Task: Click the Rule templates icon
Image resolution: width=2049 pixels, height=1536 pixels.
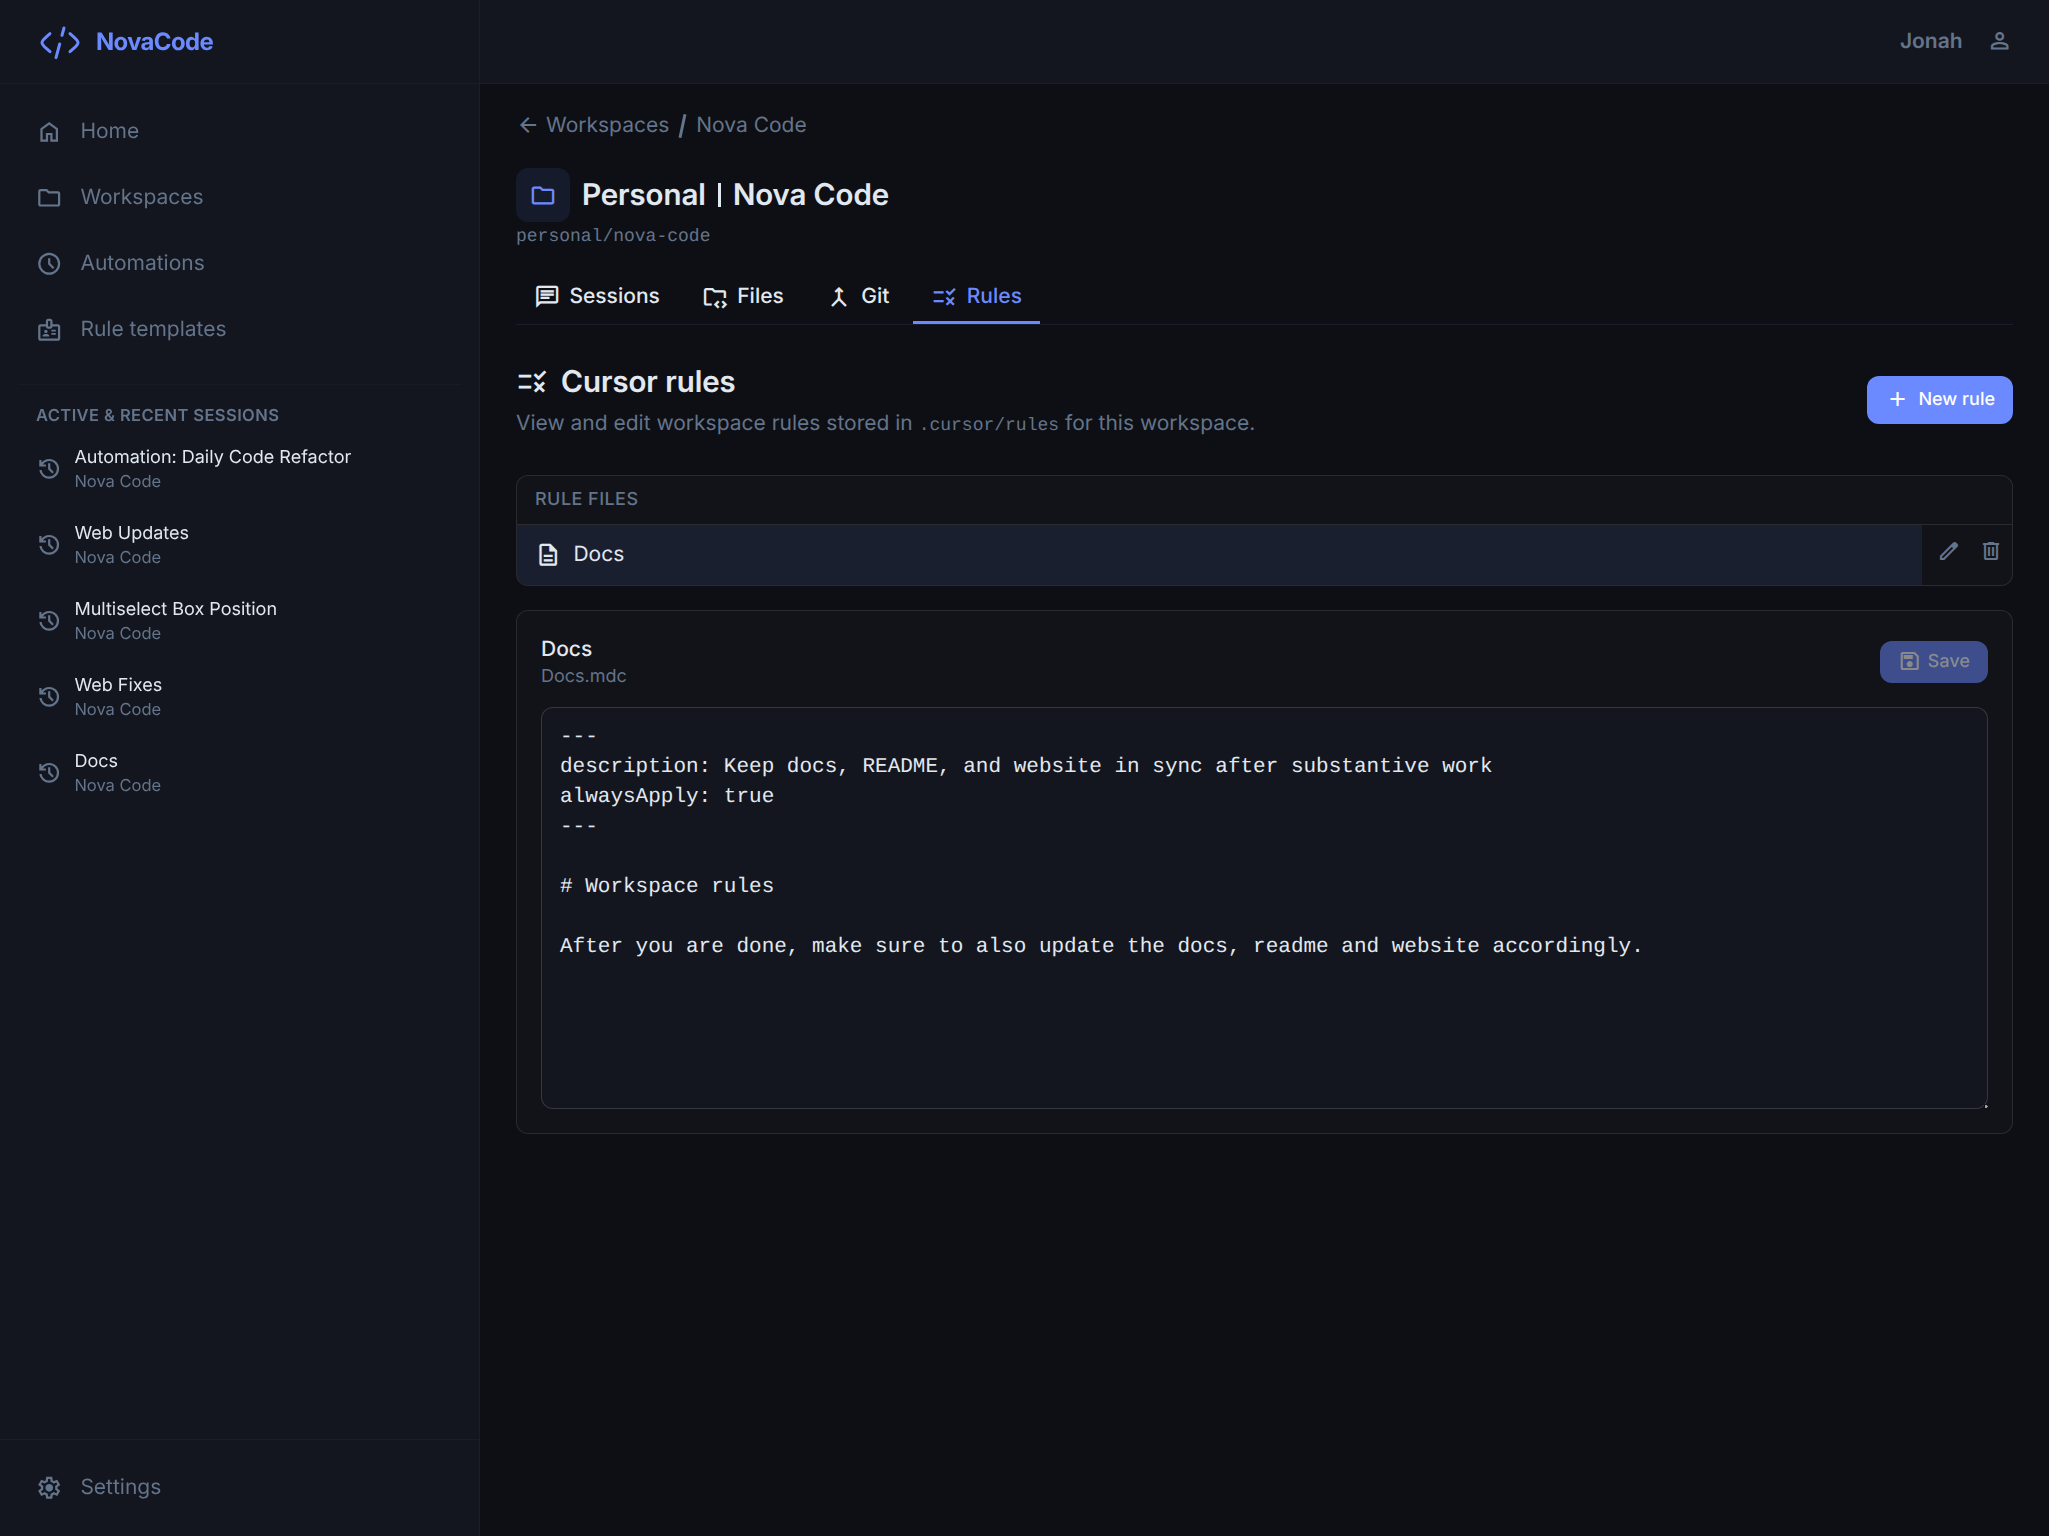Action: pos(49,330)
